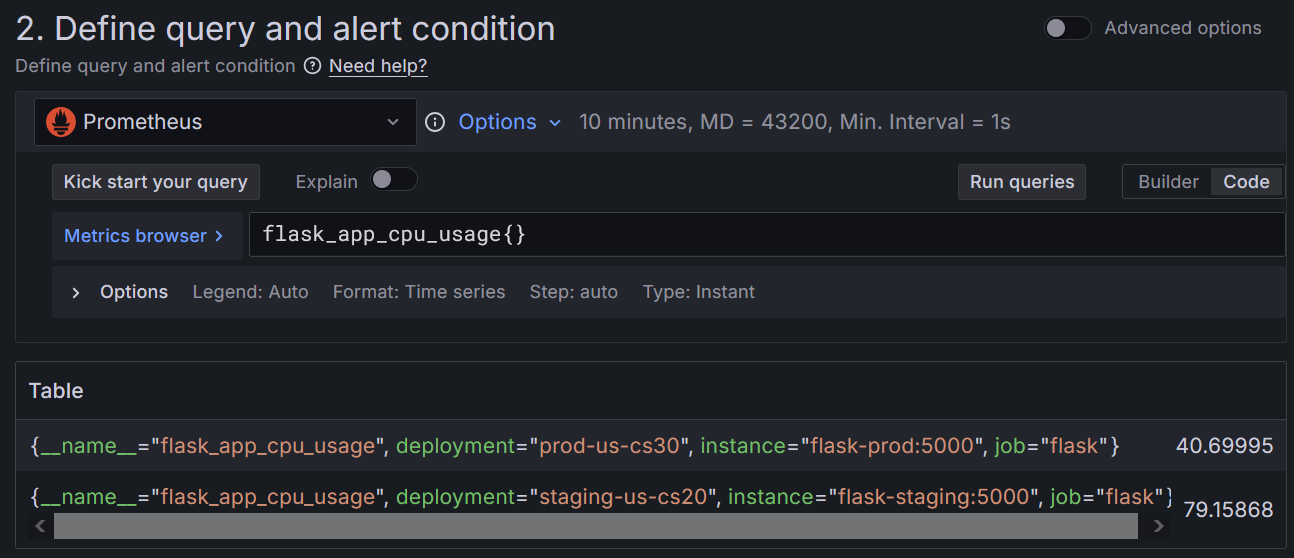Click the info icon beside Options
Image resolution: width=1294 pixels, height=558 pixels.
[435, 122]
